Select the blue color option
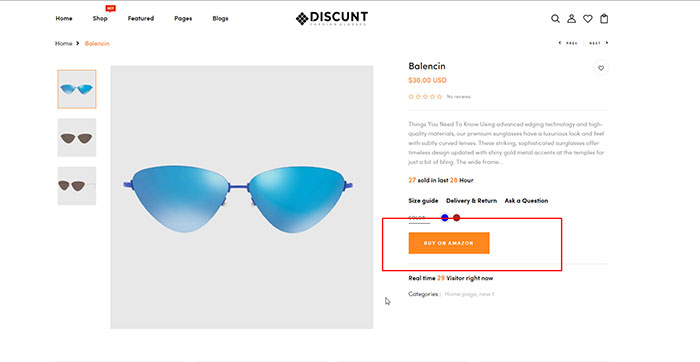The height and width of the screenshot is (362, 700). coord(445,218)
